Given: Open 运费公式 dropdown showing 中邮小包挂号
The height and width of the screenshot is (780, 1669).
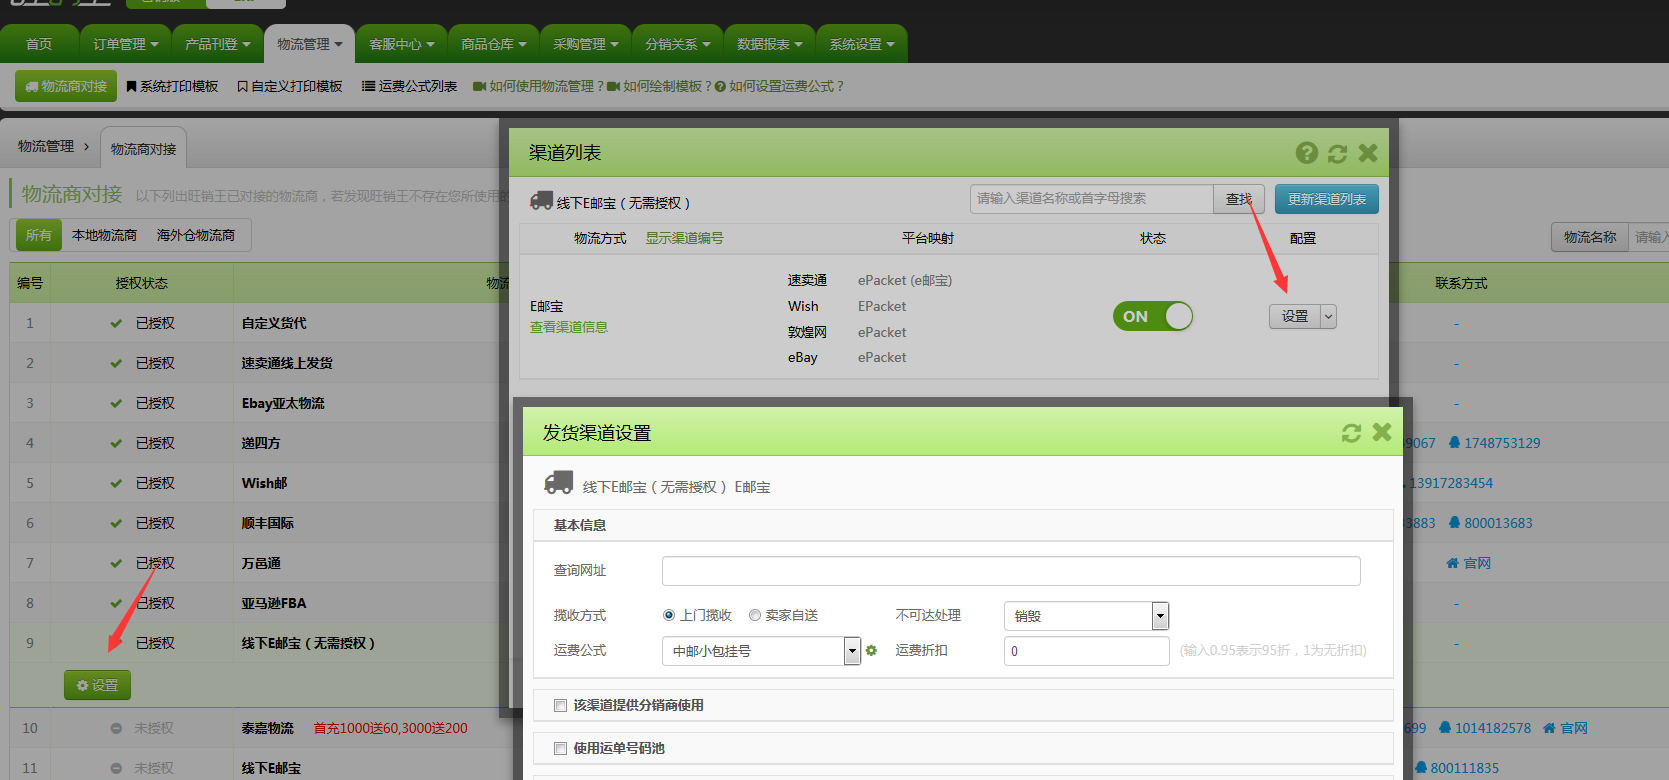Looking at the screenshot, I should 761,651.
